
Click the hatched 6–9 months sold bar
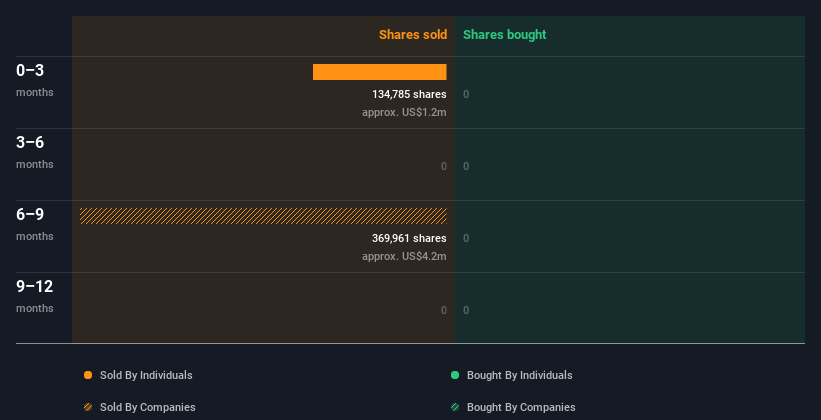(x=263, y=216)
